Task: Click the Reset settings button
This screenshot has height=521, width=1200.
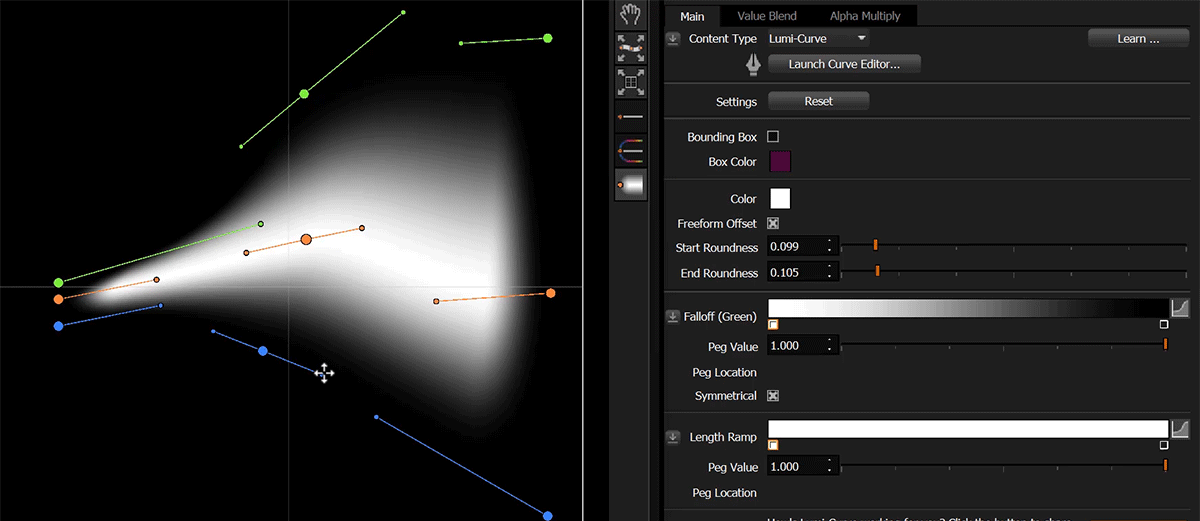Action: pyautogui.click(x=818, y=101)
